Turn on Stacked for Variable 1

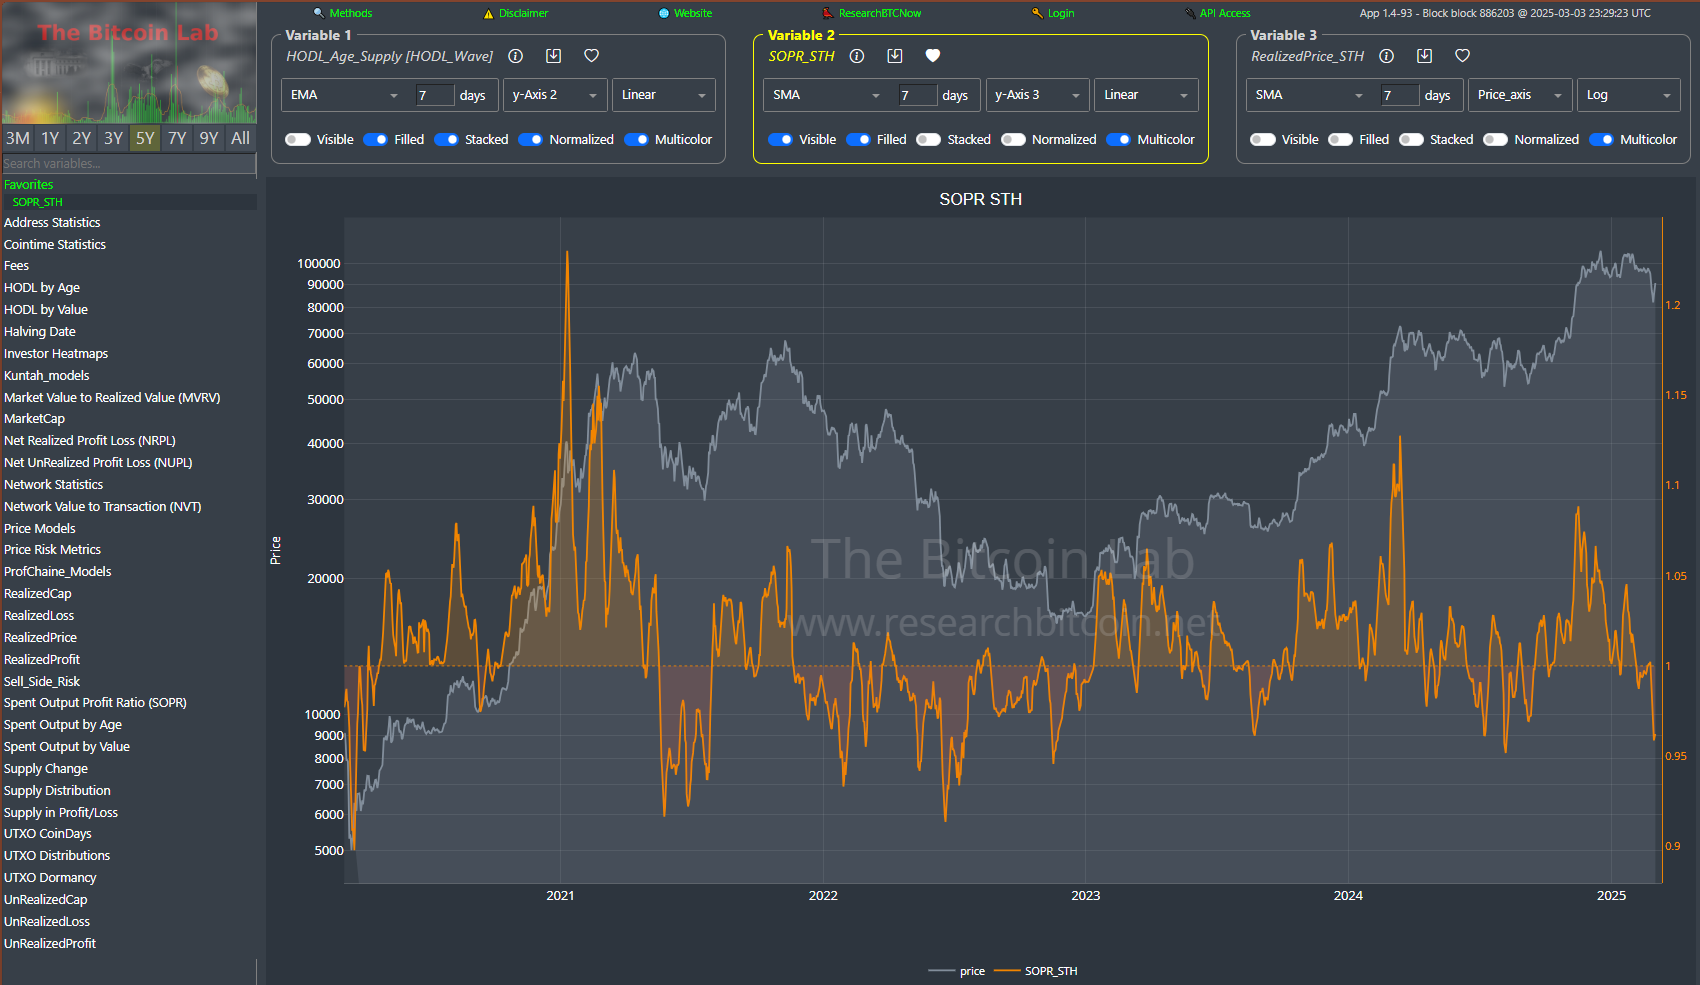pos(446,139)
